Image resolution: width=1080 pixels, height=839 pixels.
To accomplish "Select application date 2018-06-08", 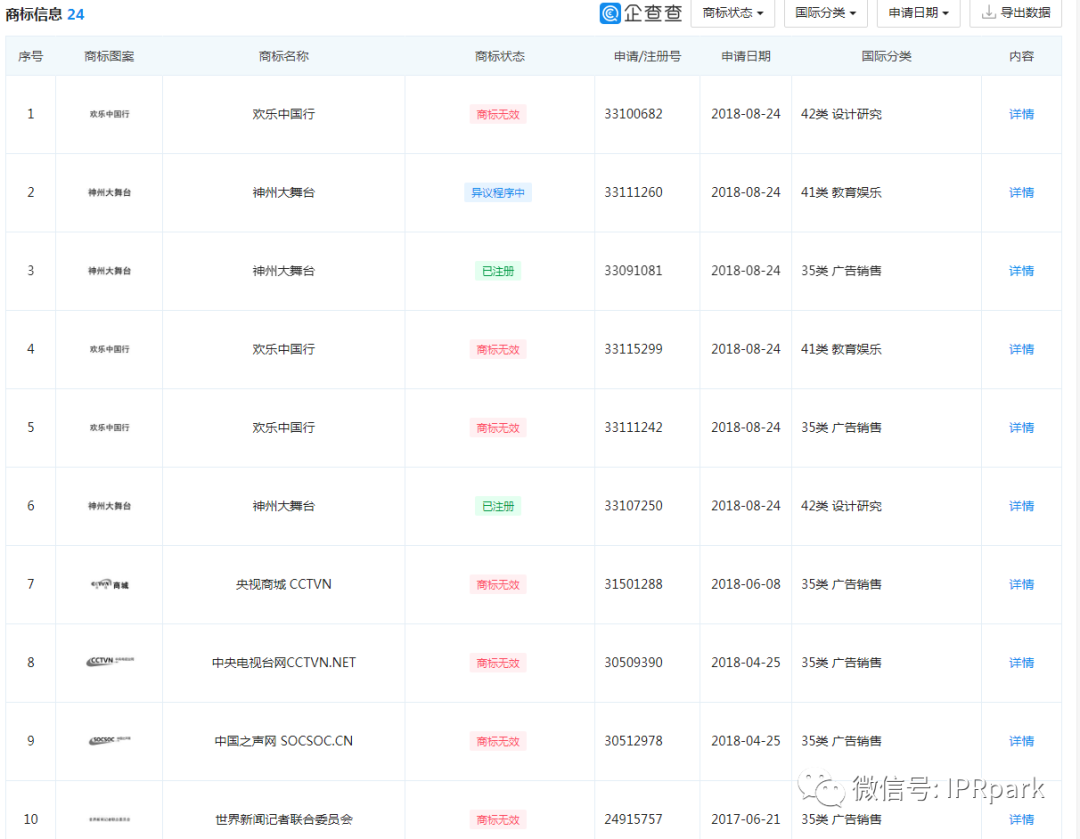I will 745,585.
